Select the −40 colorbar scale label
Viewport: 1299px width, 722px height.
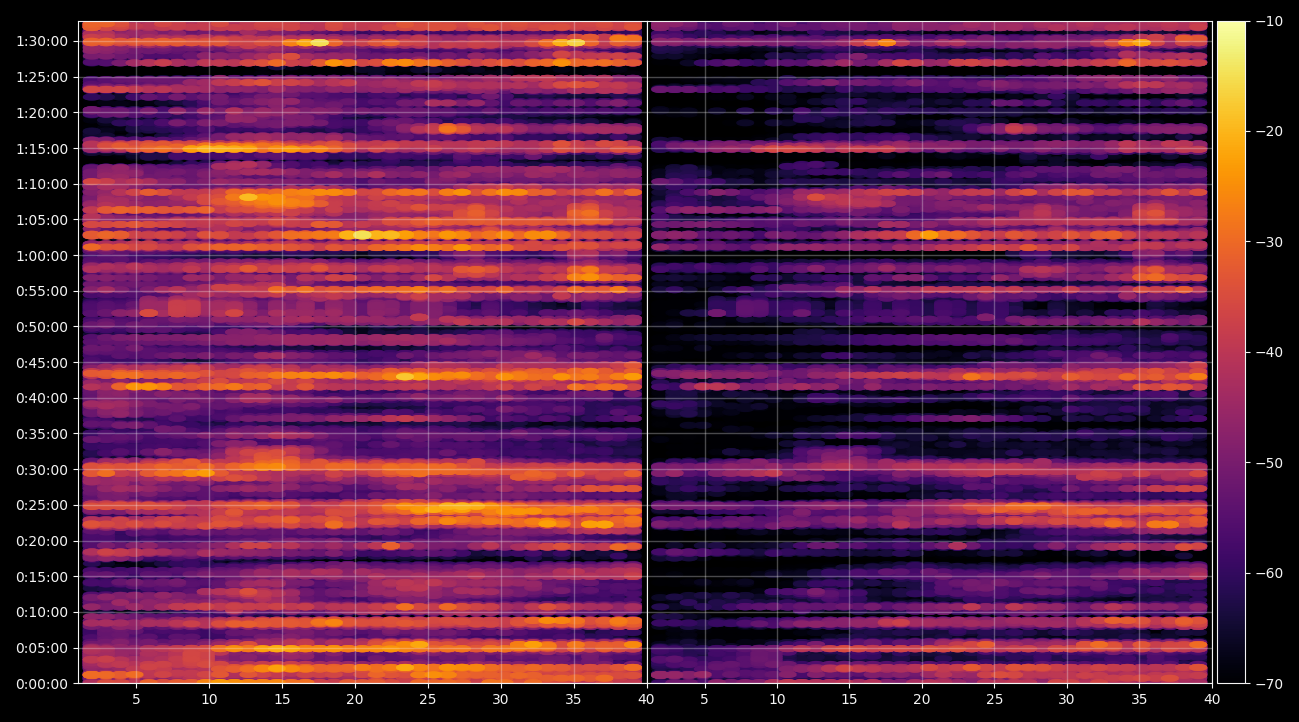coord(1269,352)
